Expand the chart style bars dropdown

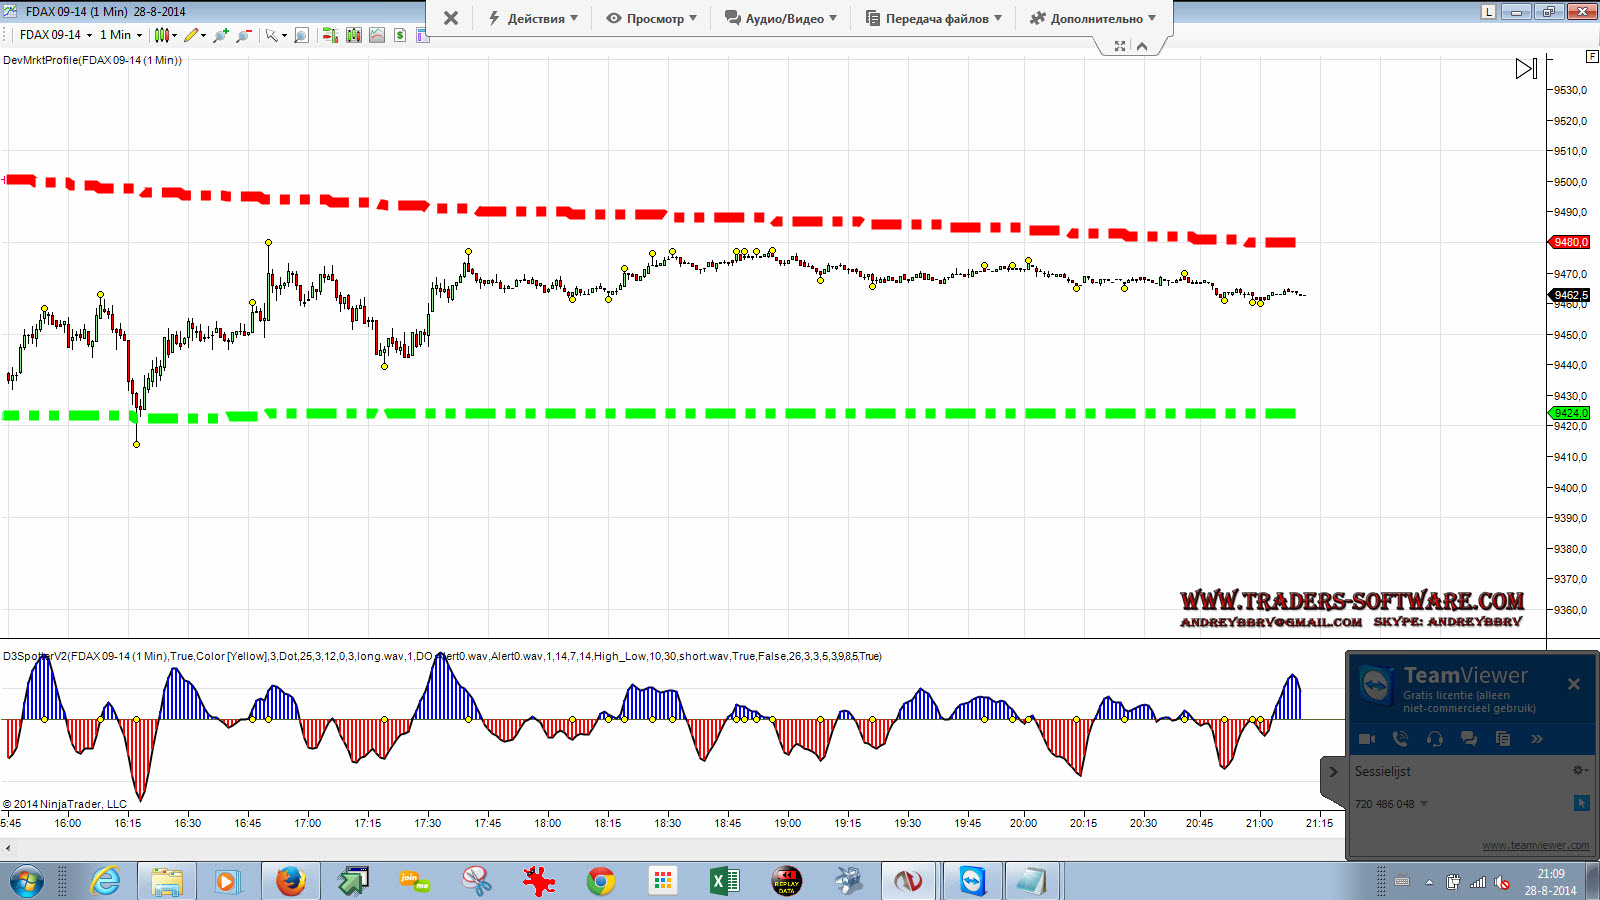click(165, 35)
